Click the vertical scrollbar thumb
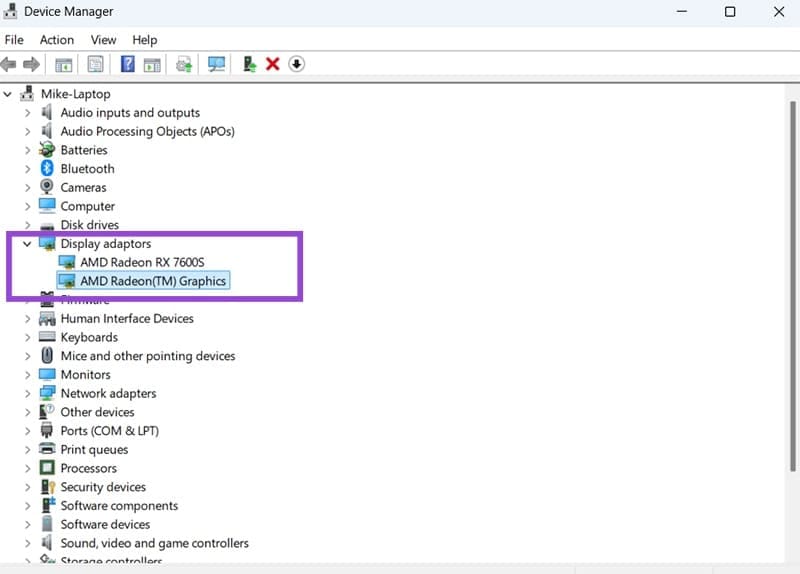 pos(792,286)
